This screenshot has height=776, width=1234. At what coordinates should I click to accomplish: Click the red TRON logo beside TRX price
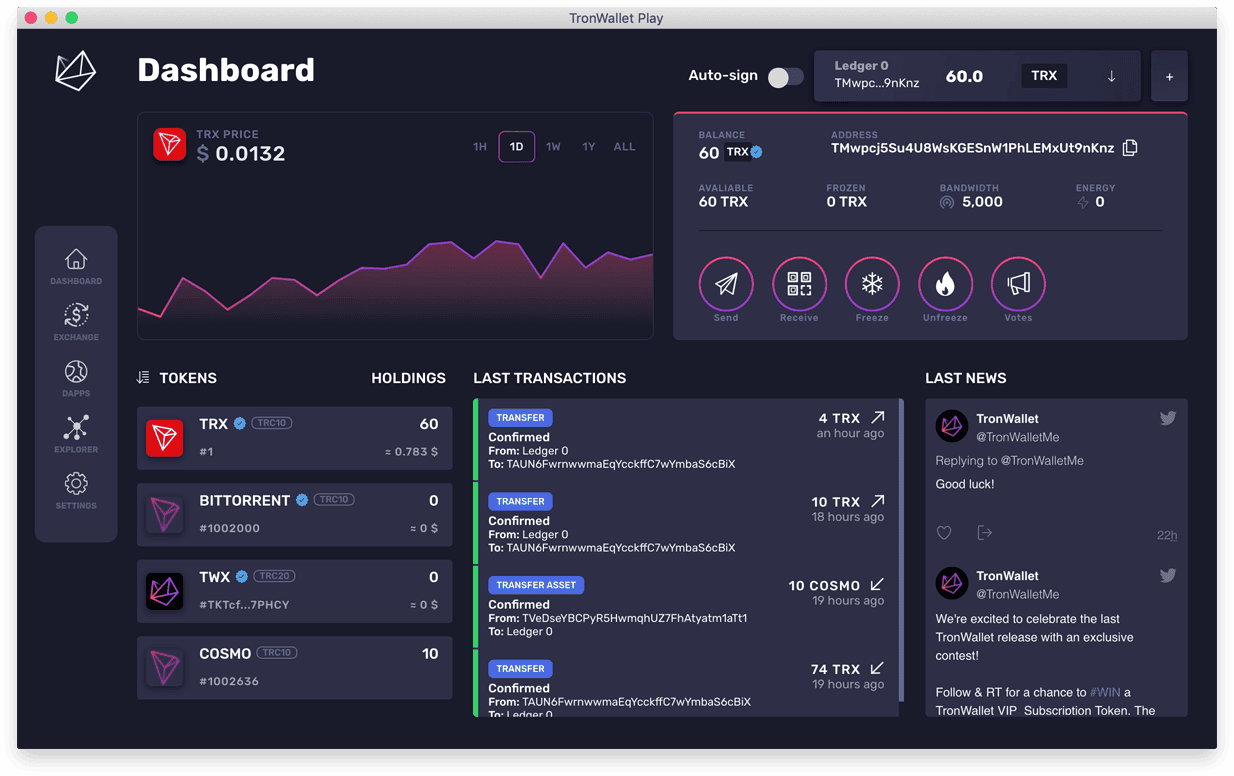point(169,145)
